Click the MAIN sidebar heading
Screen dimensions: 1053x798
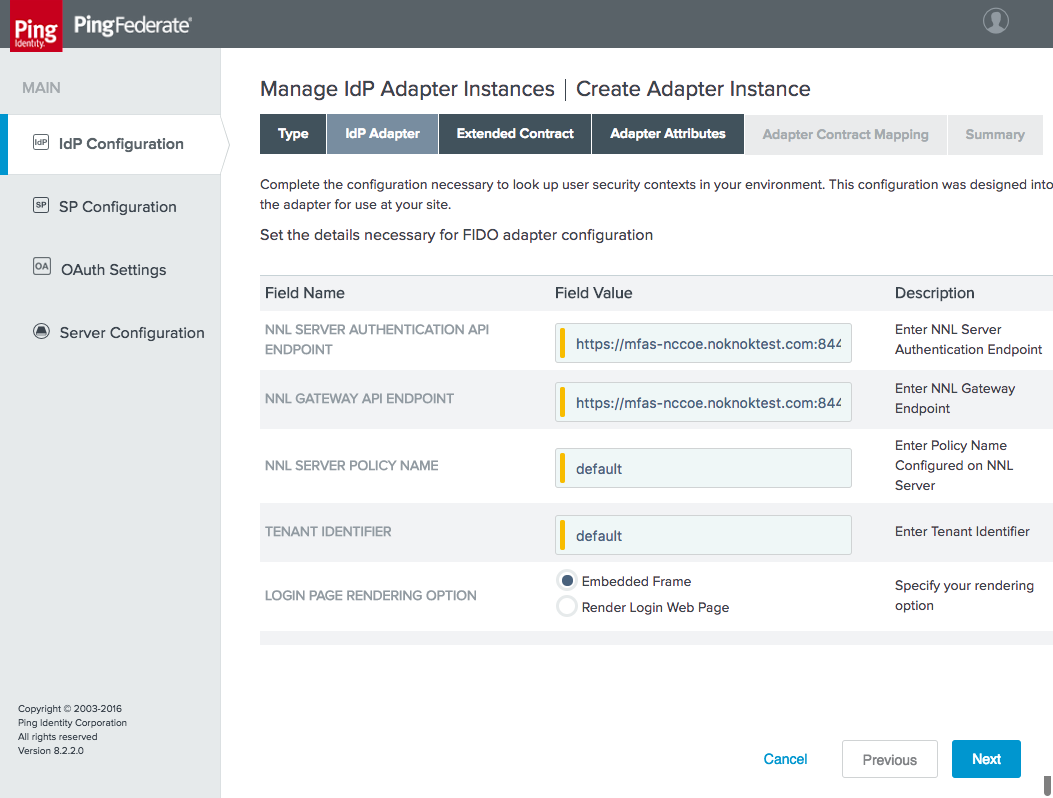[x=41, y=88]
